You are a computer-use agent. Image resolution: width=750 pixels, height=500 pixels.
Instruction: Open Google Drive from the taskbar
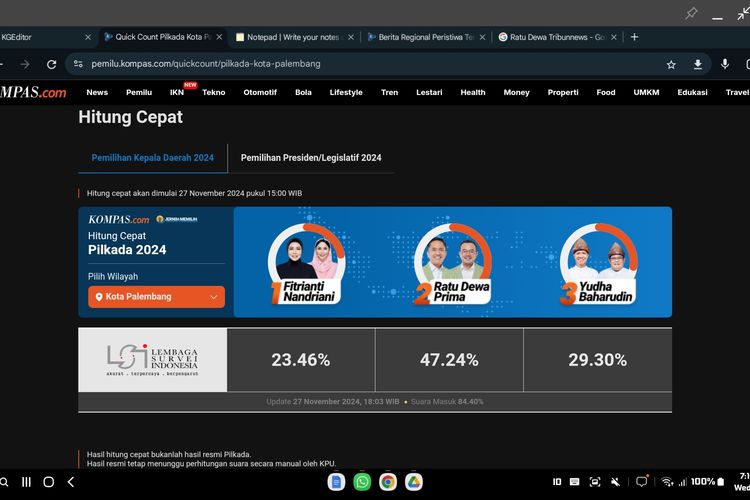(x=414, y=482)
